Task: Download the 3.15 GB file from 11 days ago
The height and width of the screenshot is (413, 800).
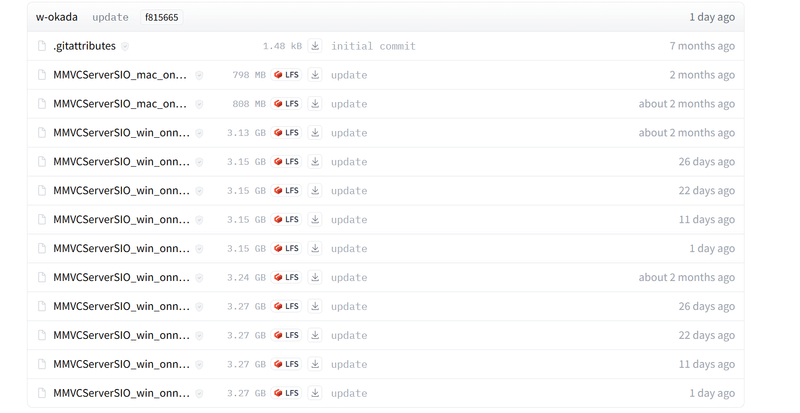Action: click(x=315, y=220)
